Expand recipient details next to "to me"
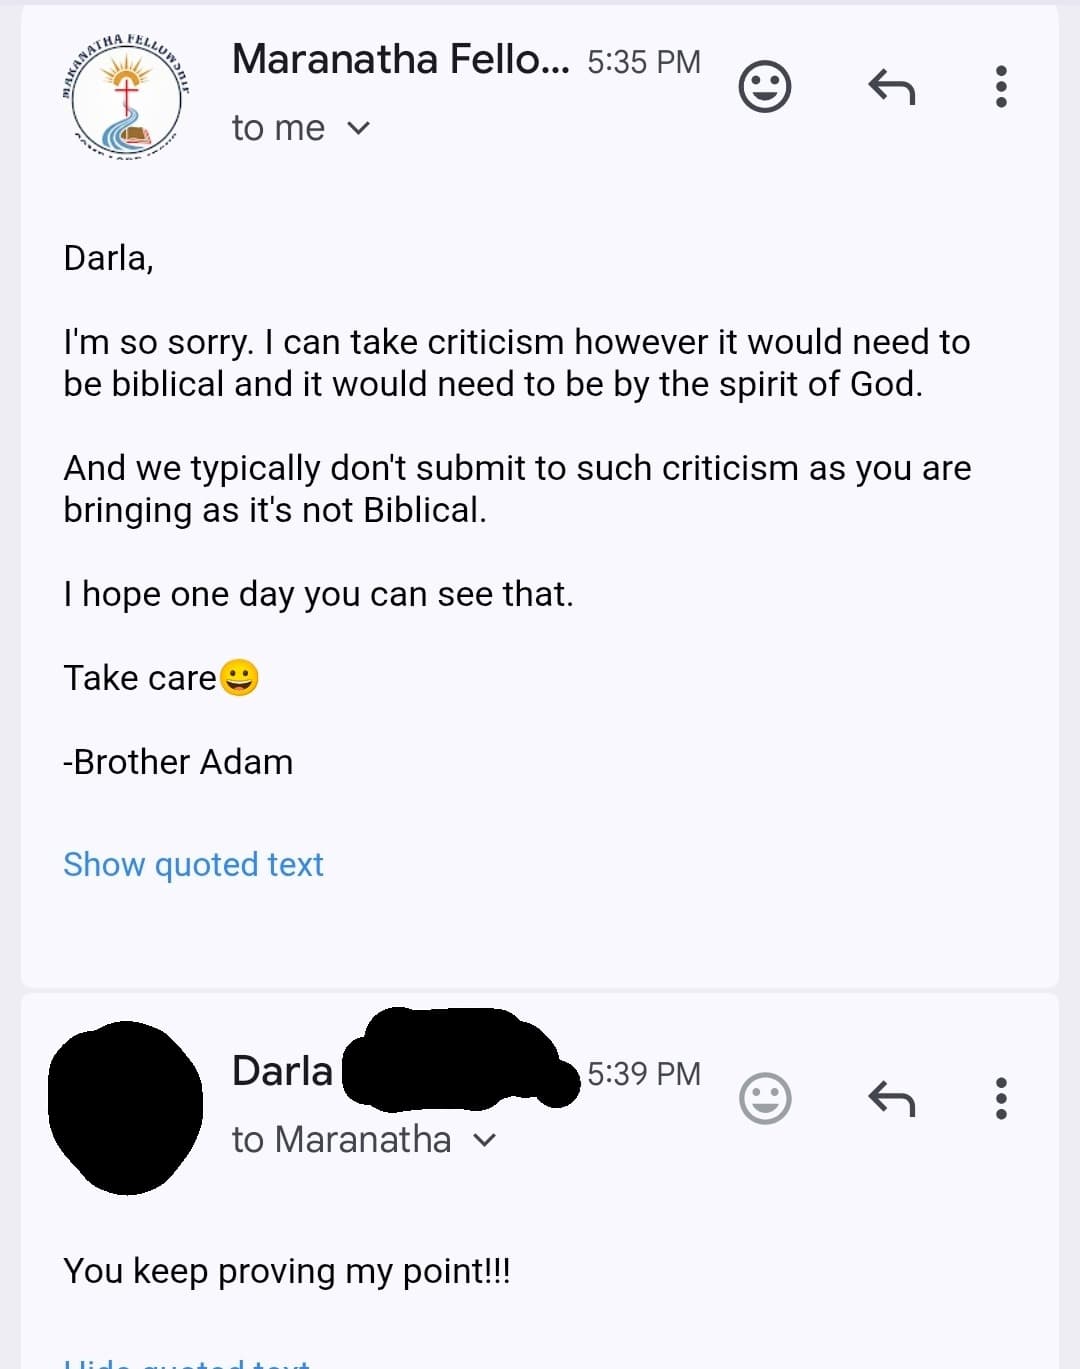The width and height of the screenshot is (1080, 1369). [358, 128]
